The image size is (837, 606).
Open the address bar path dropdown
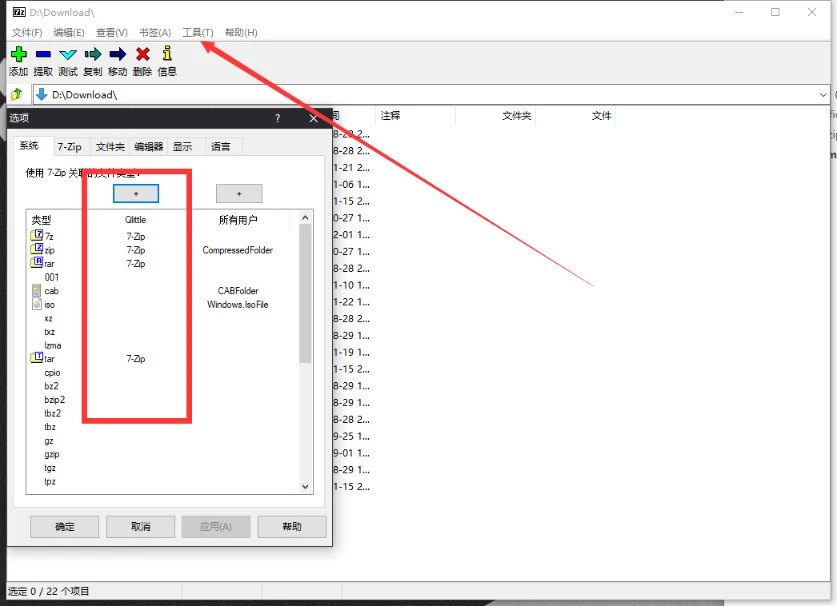coord(823,95)
